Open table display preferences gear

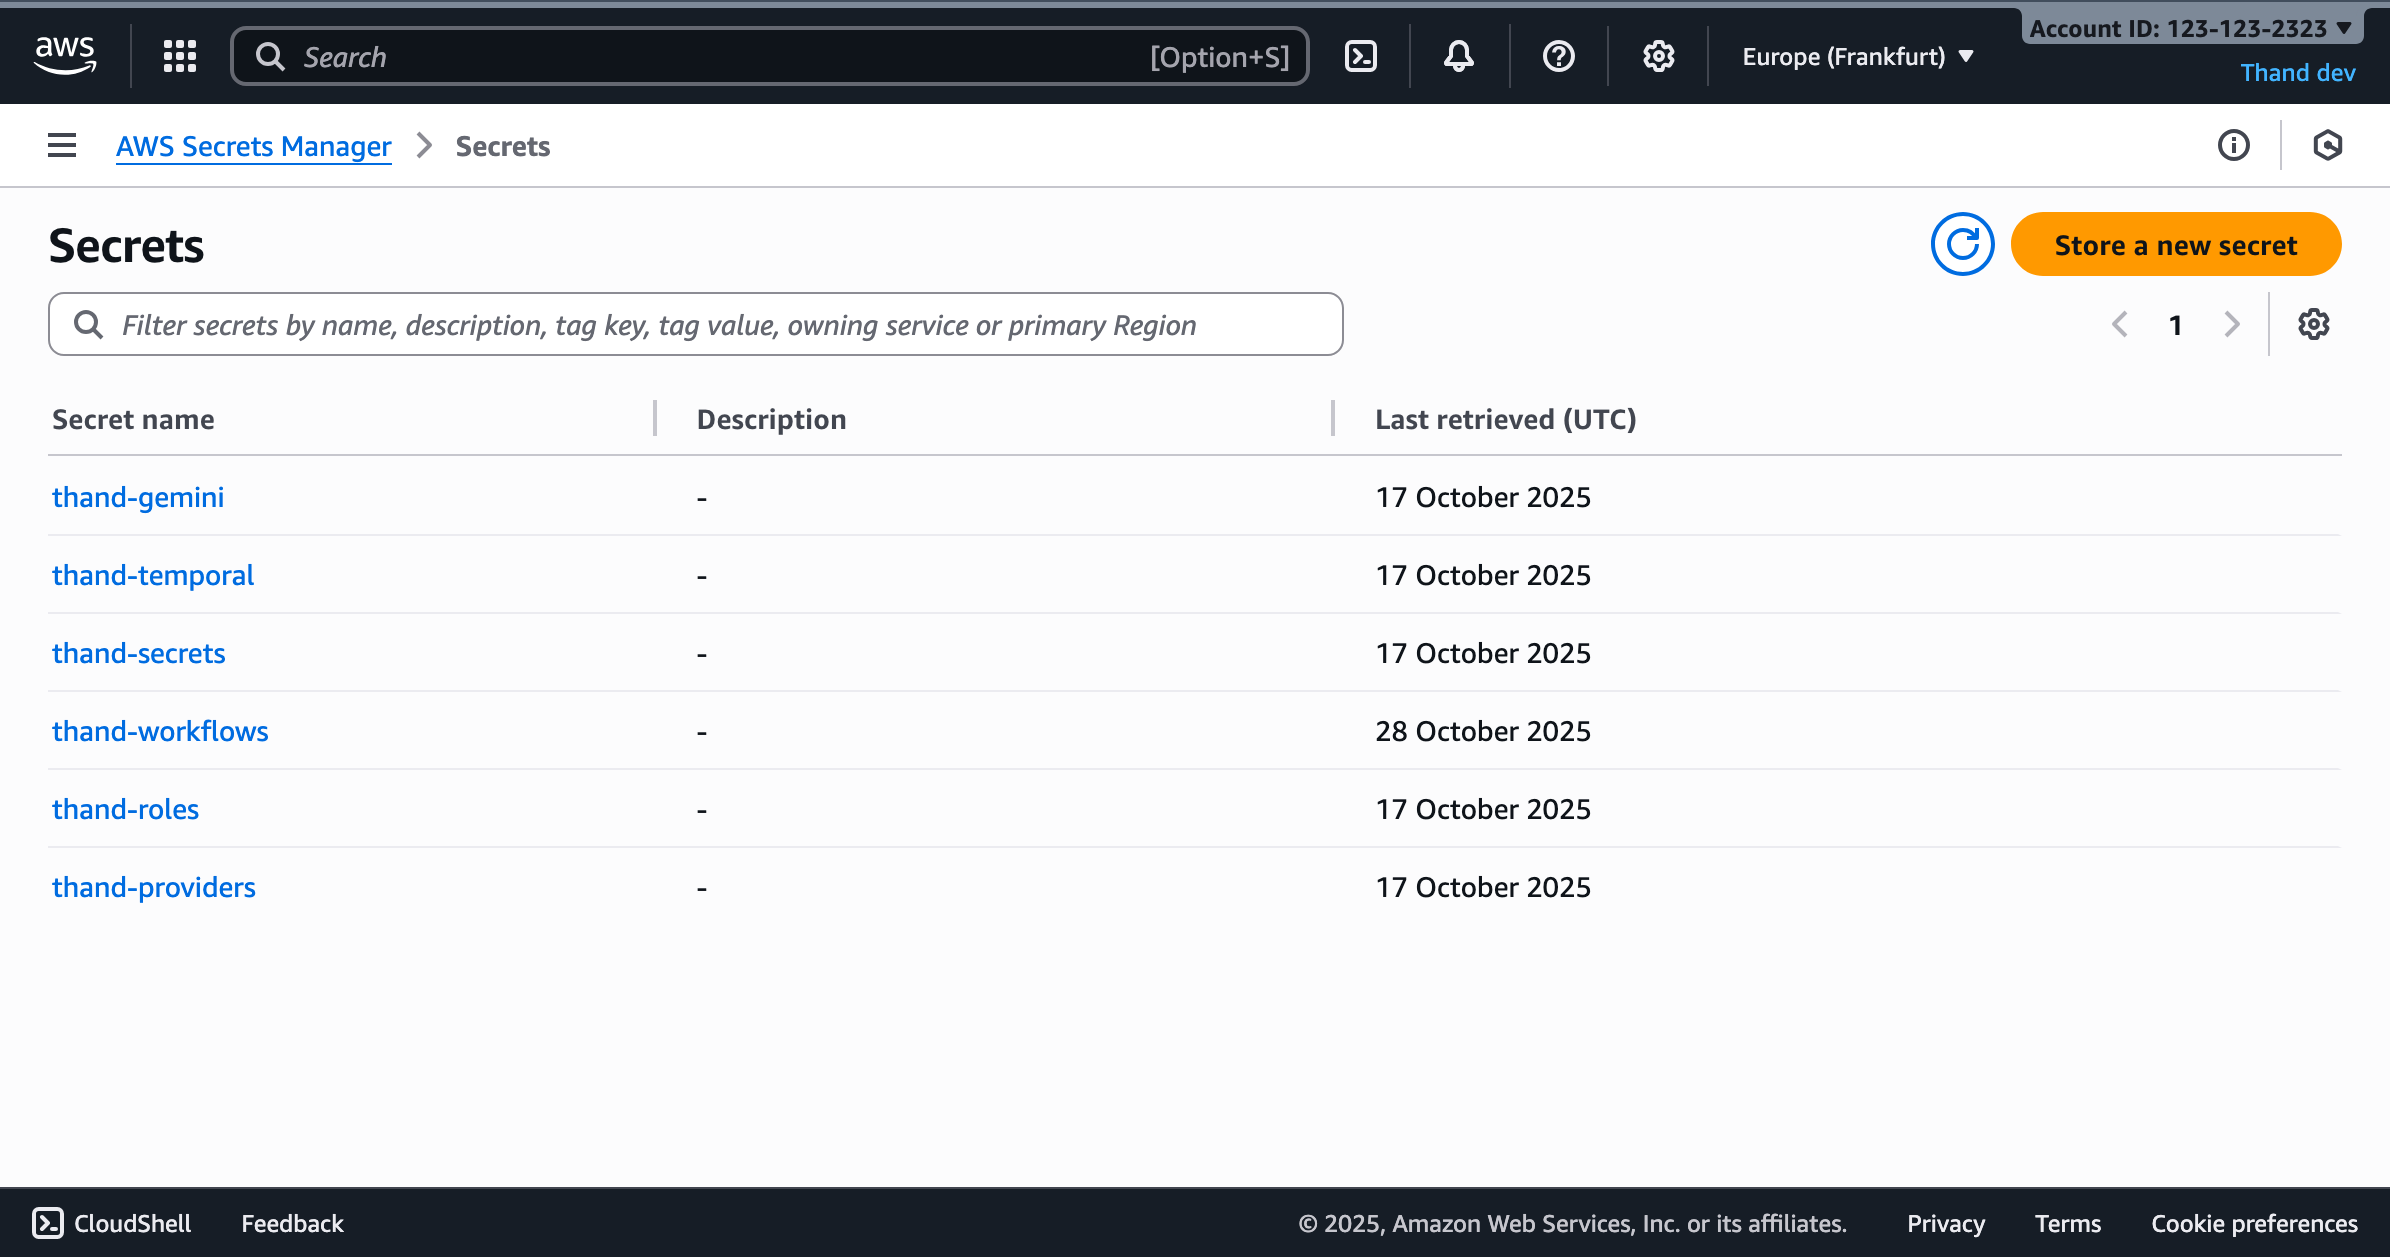[2313, 324]
